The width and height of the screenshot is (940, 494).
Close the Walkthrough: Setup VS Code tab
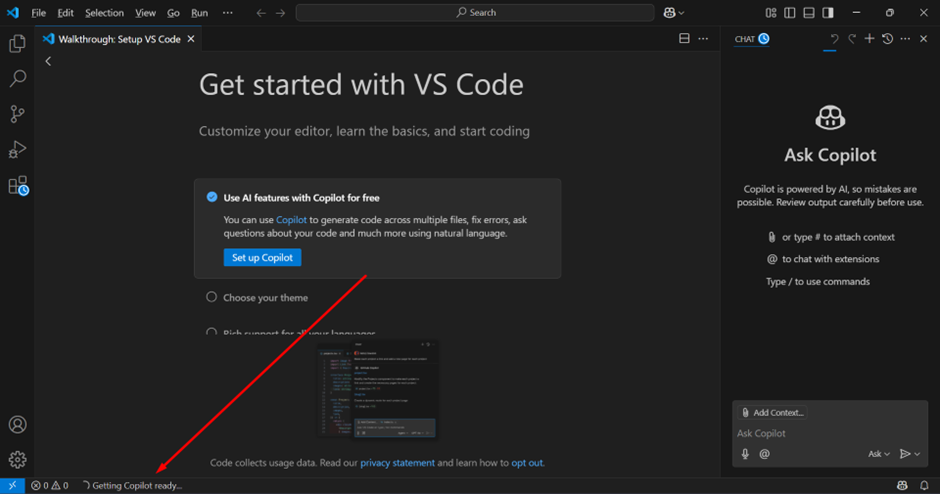coord(191,39)
